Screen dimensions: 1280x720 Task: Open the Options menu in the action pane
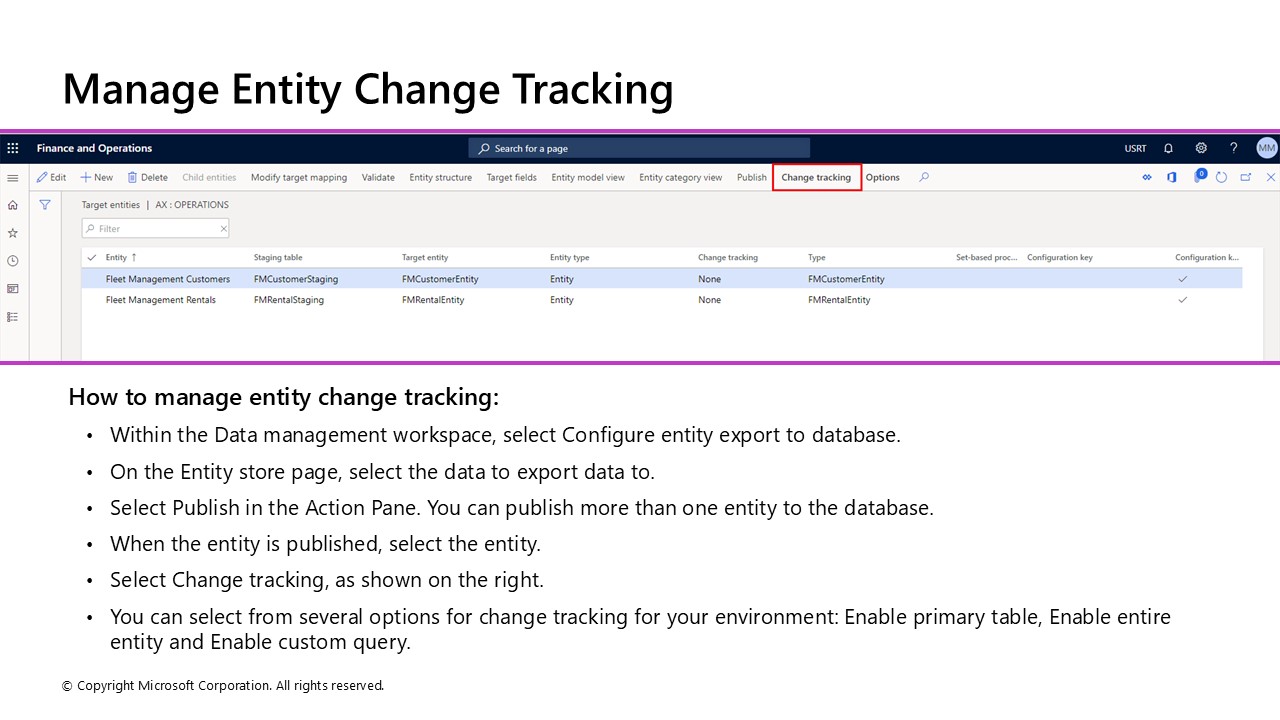click(882, 177)
